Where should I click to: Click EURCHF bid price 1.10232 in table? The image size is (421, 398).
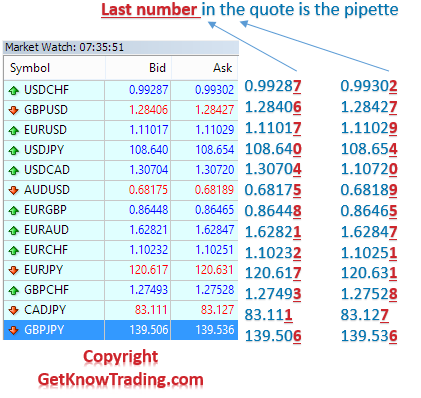(148, 250)
